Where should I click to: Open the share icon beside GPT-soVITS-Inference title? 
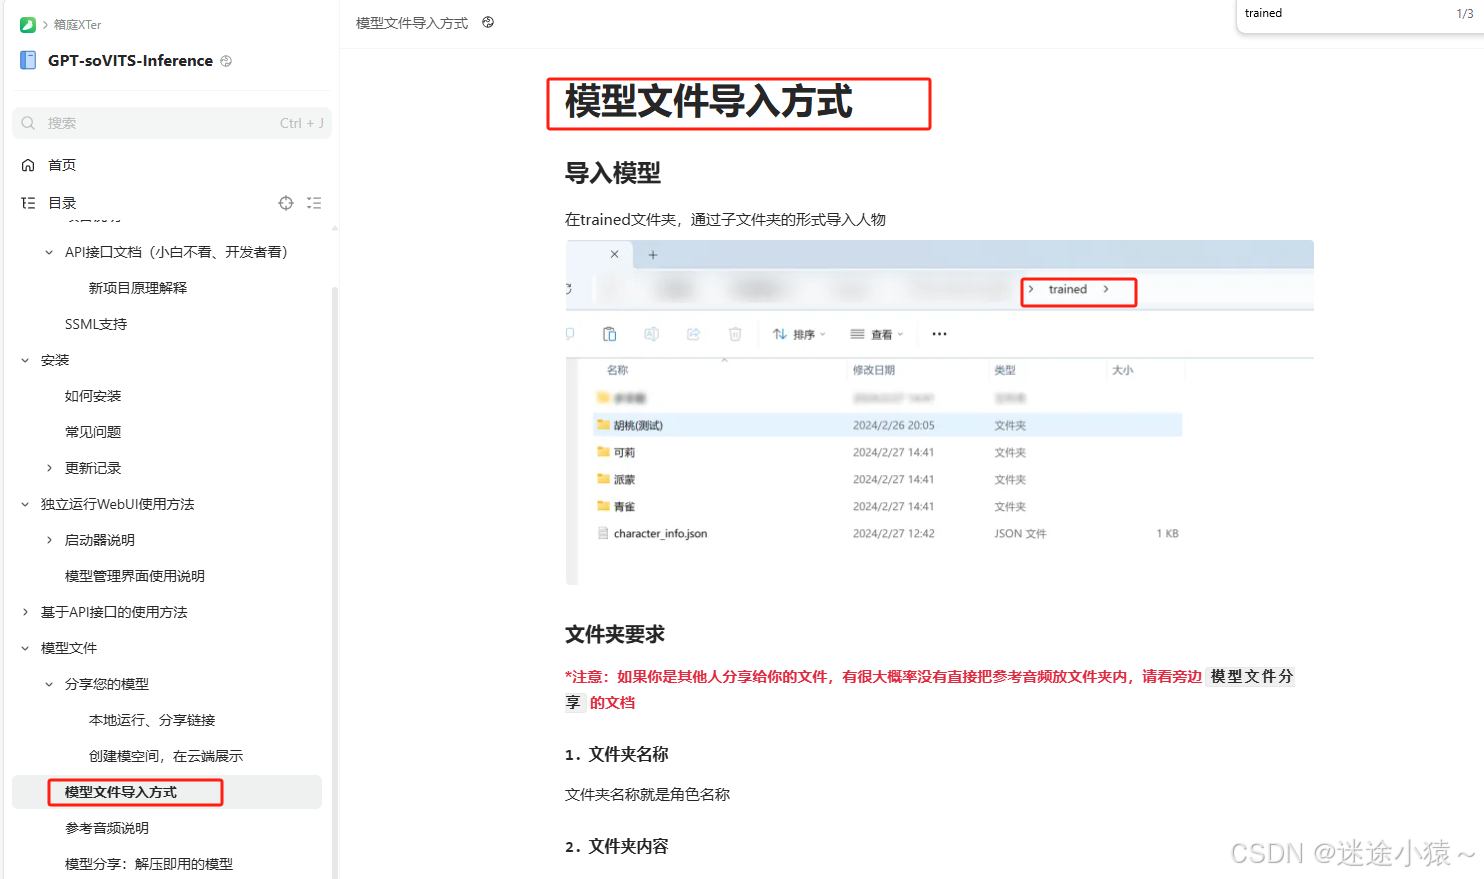(x=225, y=61)
